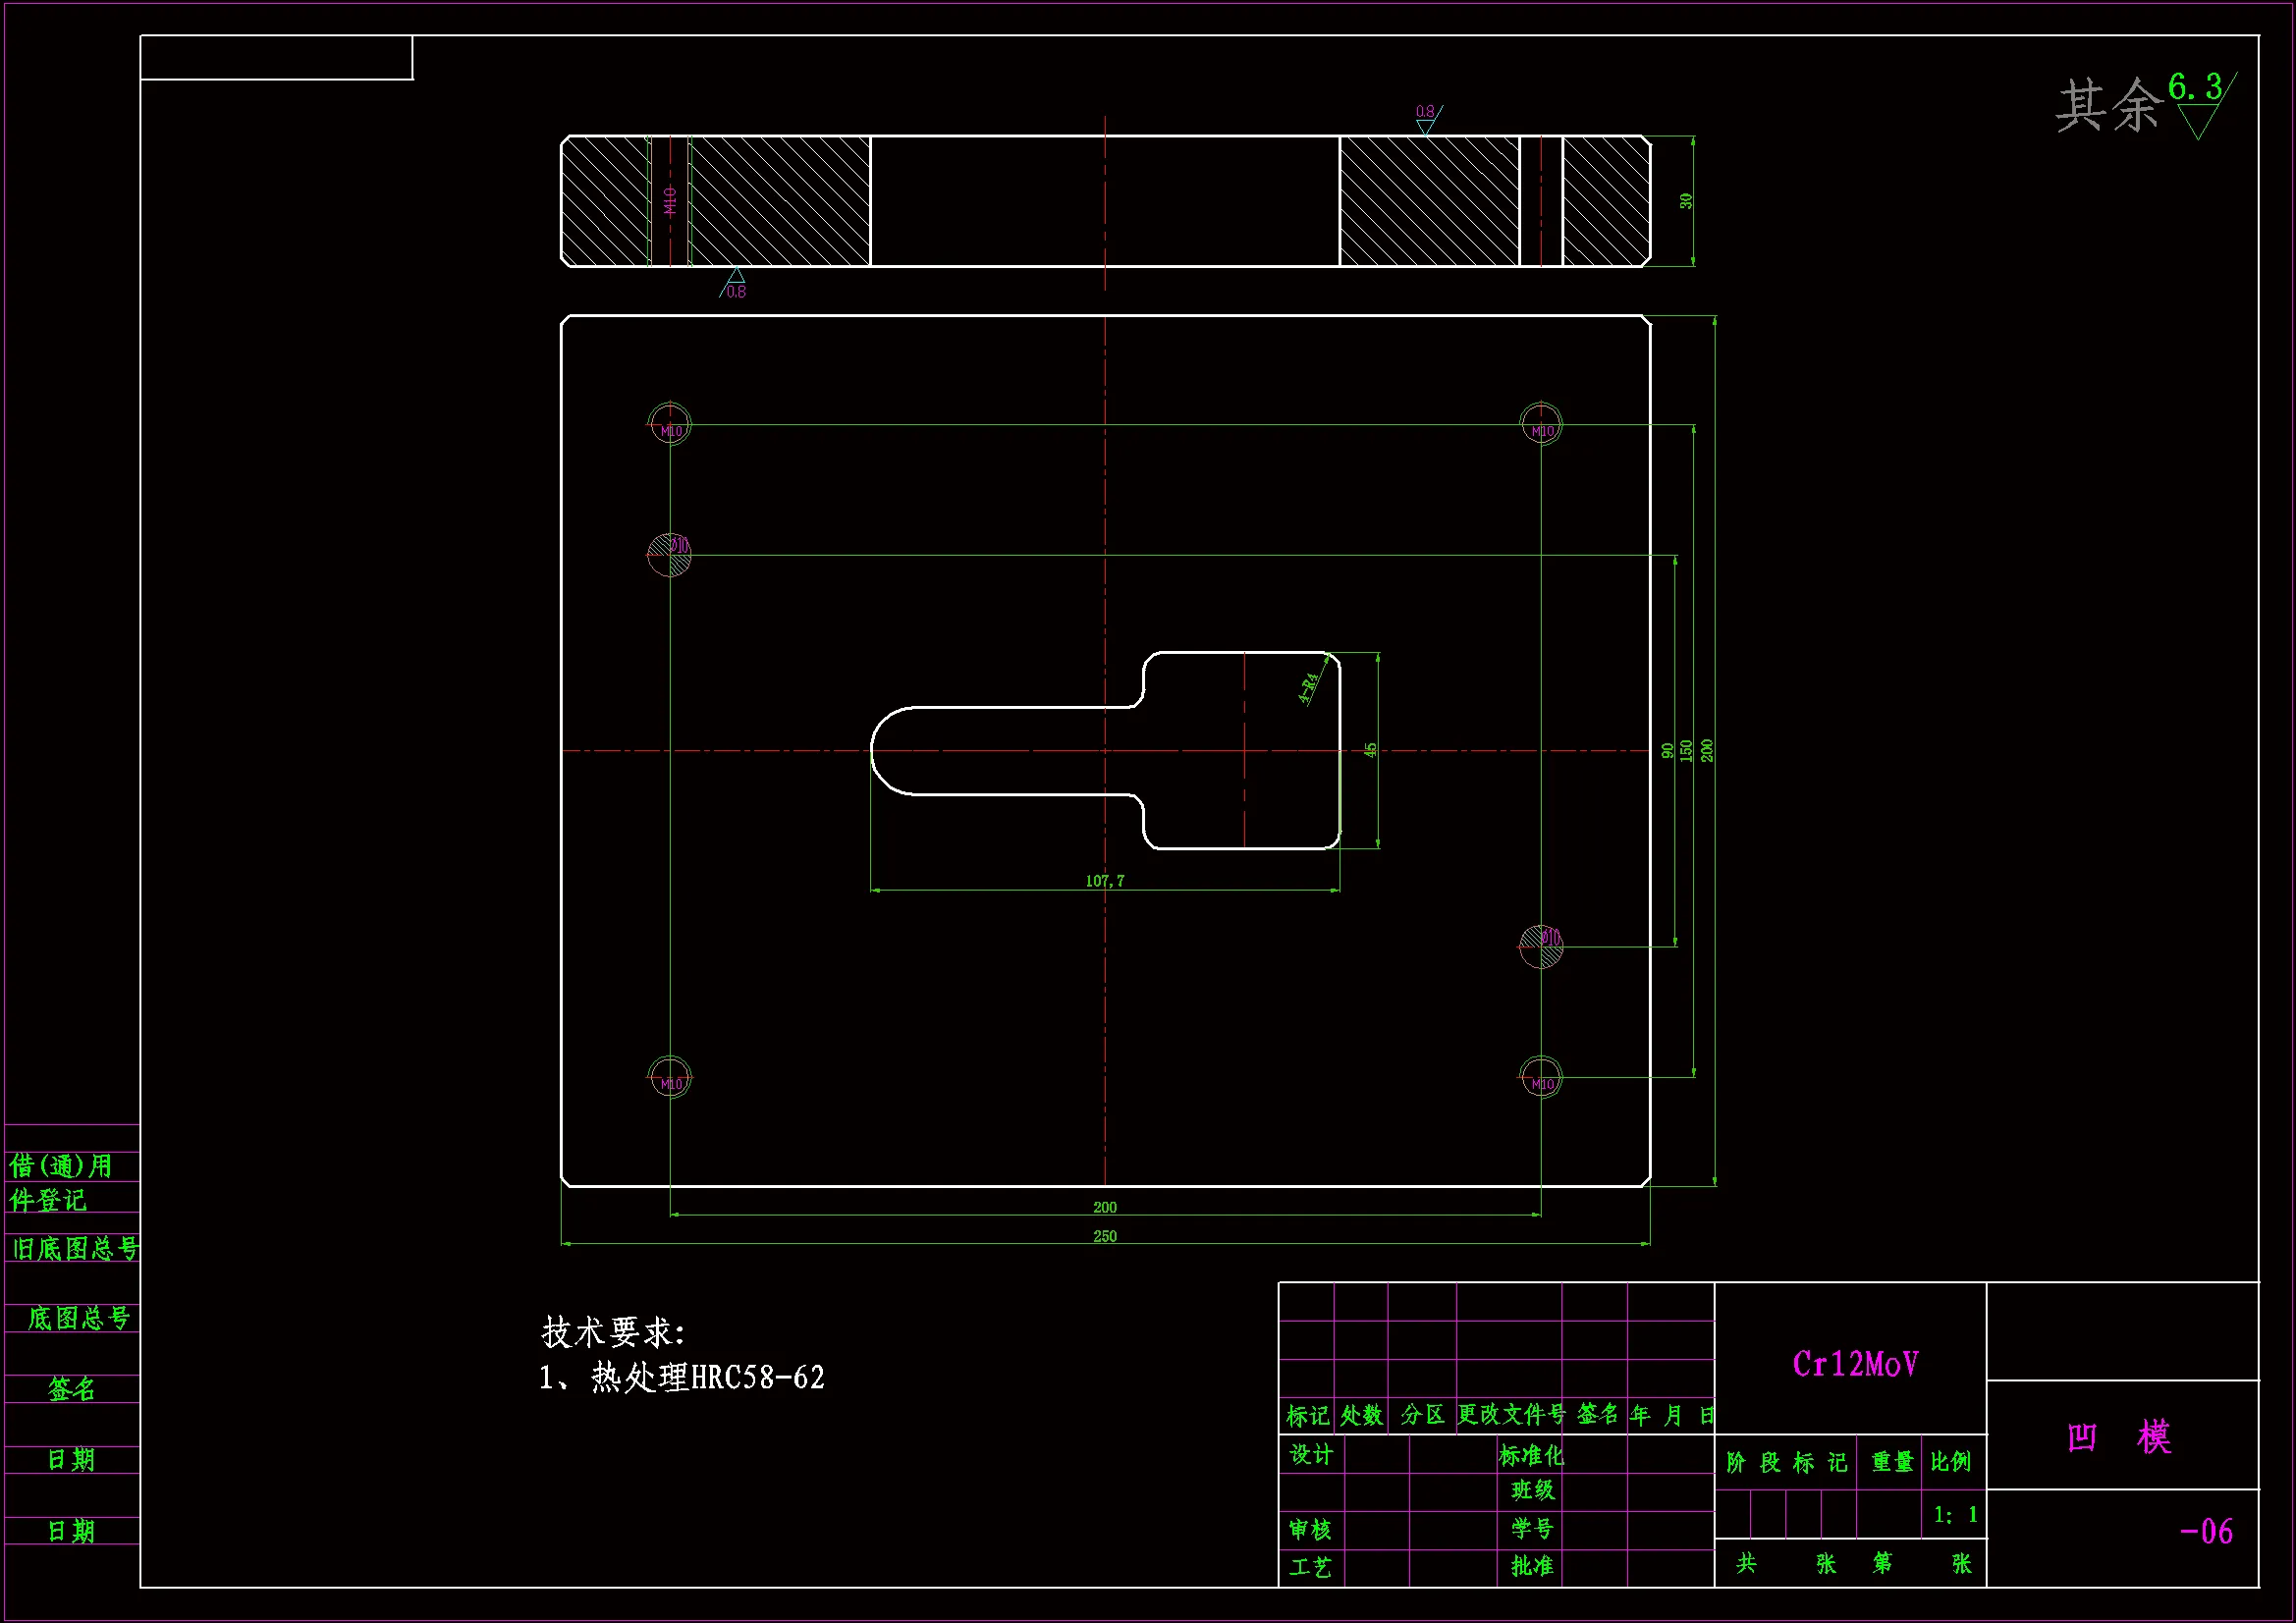Click the 旧底图总号 side label cell
The height and width of the screenshot is (1623, 2296).
[74, 1249]
